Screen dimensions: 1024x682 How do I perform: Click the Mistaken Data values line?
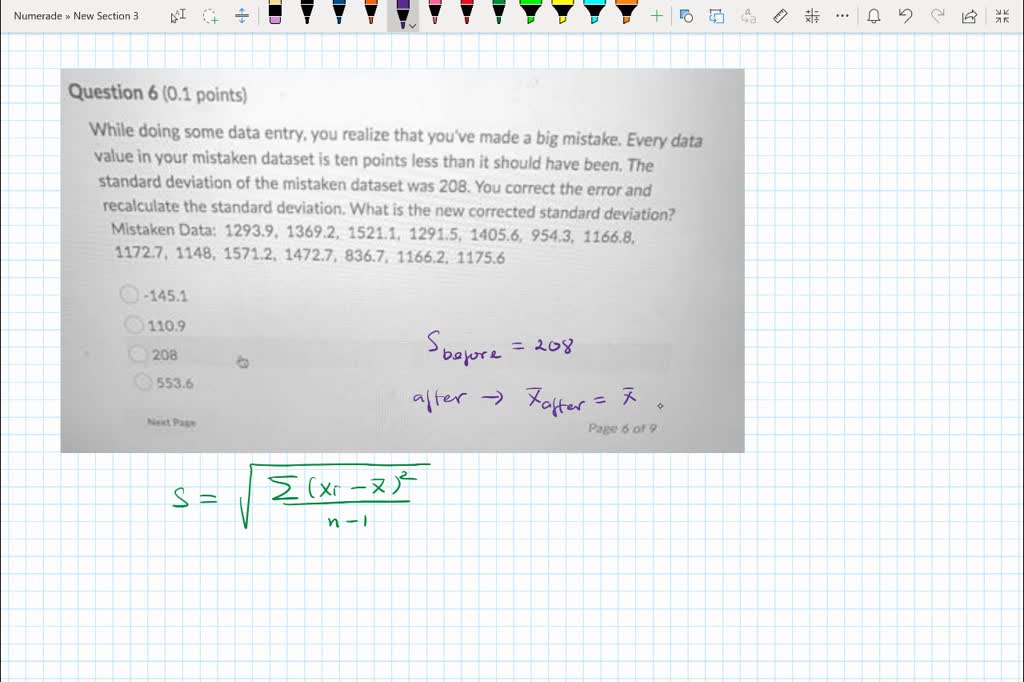click(x=374, y=243)
